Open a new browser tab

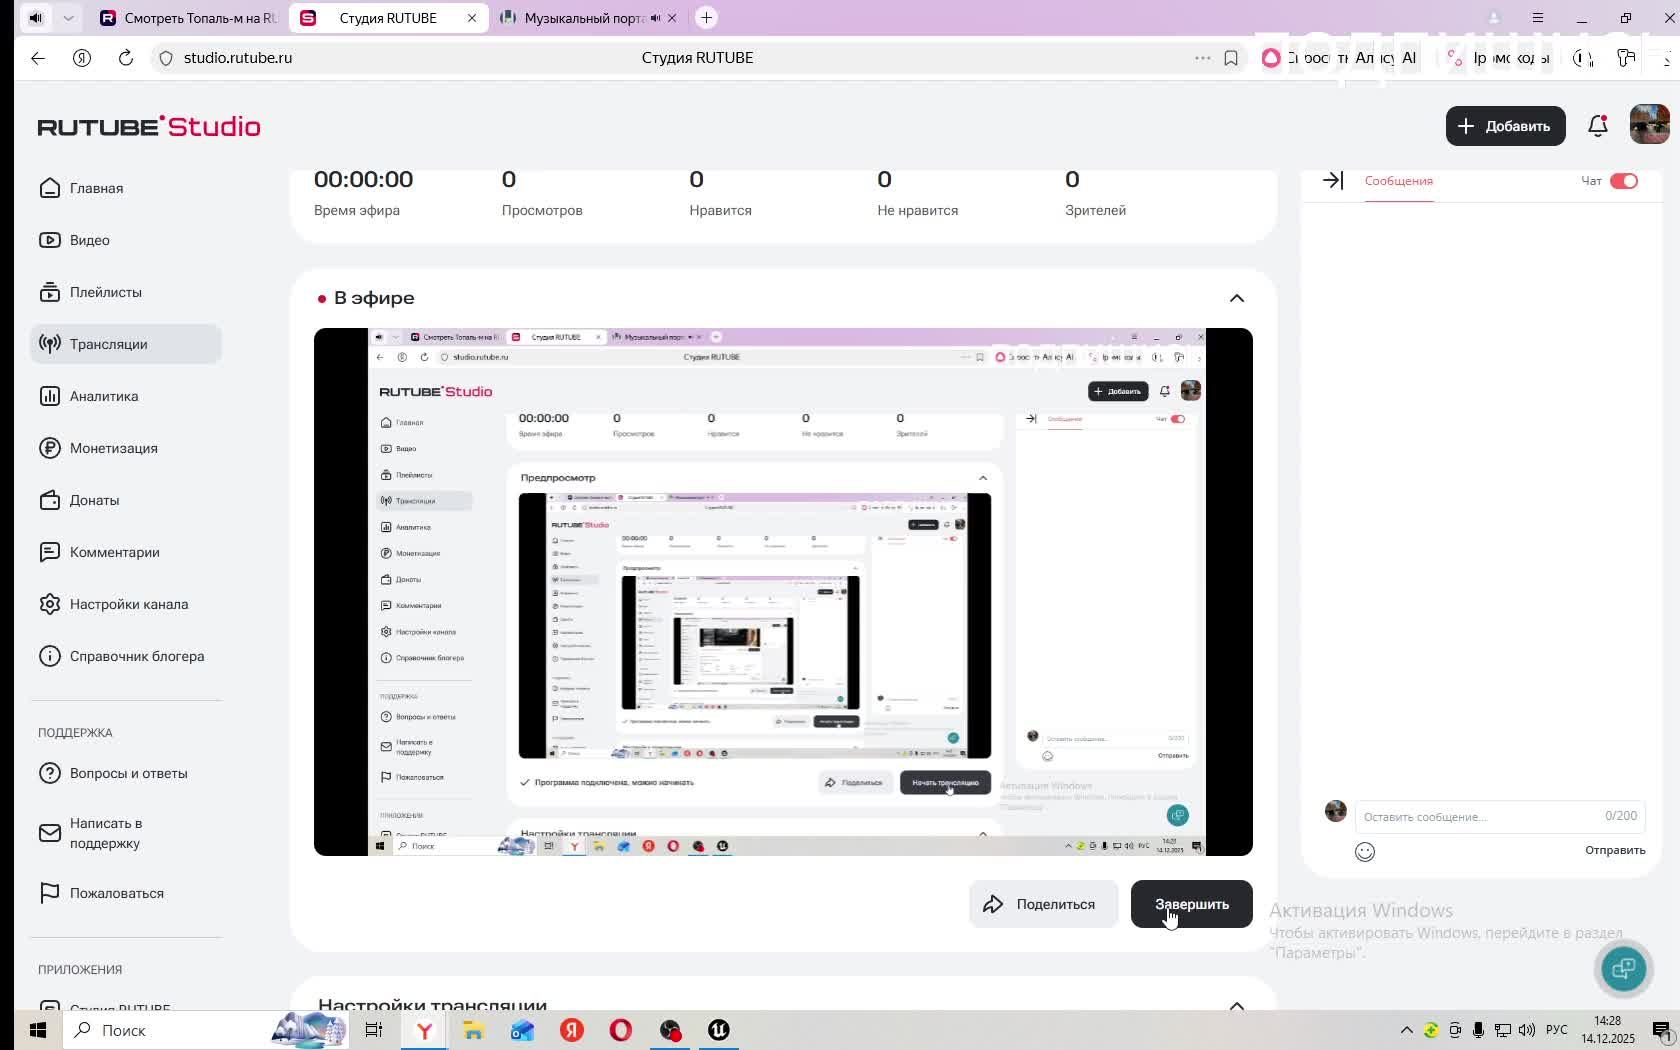pos(706,18)
